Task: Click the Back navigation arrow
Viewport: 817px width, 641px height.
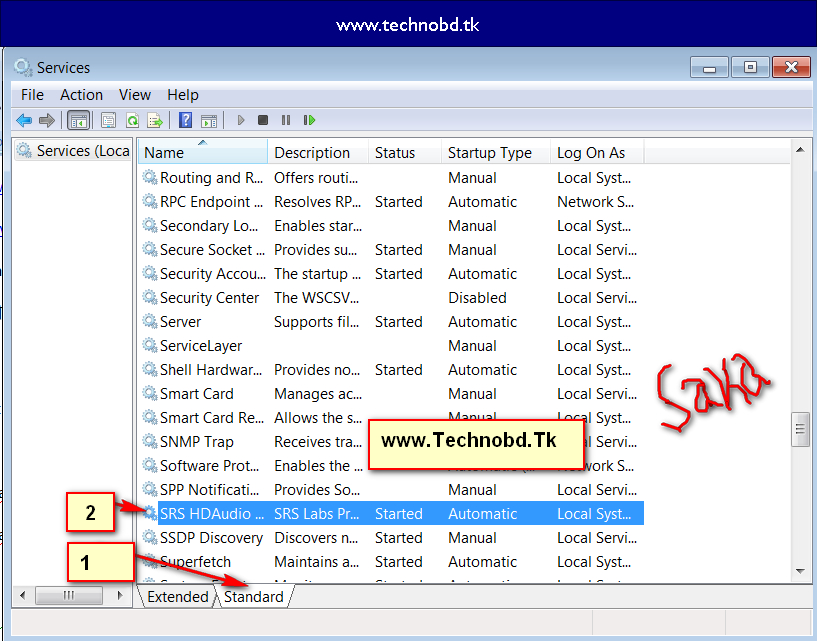Action: (23, 120)
